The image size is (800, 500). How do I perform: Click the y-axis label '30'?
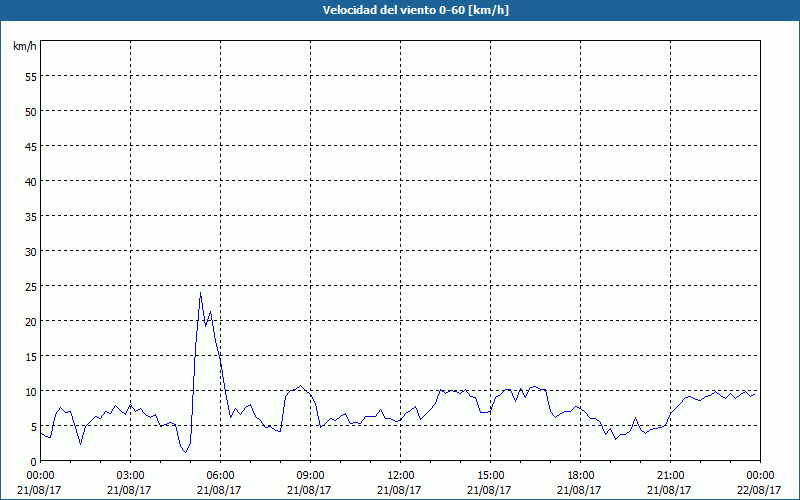[31, 252]
